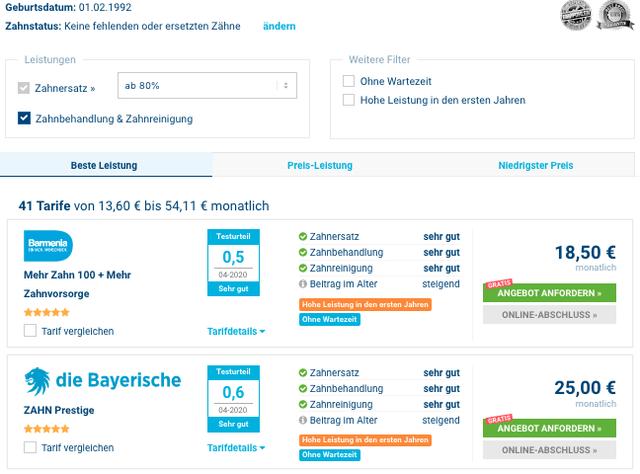Click blue Ohne Wartezeit tag in Barmenia card
The width and height of the screenshot is (640, 474).
pyautogui.click(x=329, y=319)
